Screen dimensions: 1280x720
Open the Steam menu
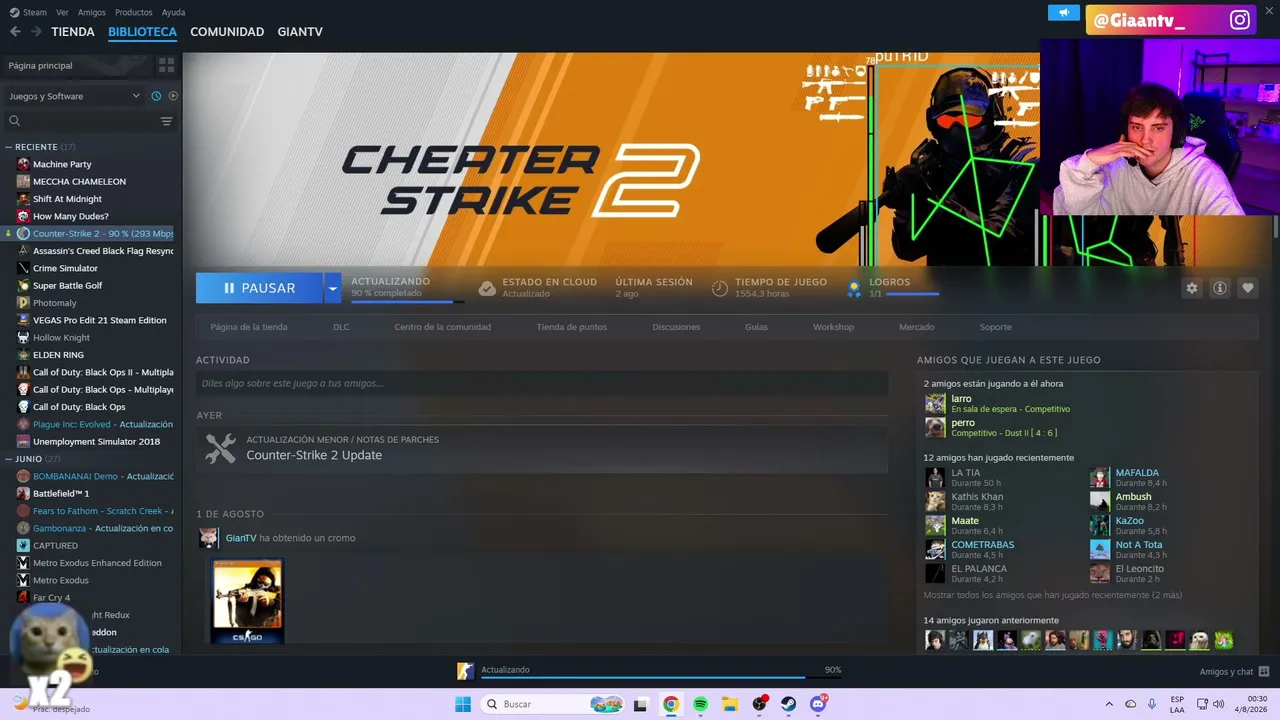tap(28, 12)
